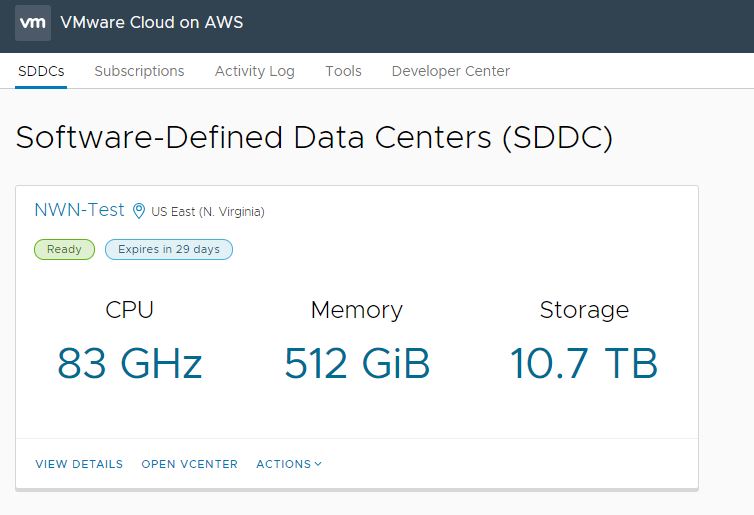Screen dimensions: 754x515
Task: Open the Developer Center tab
Action: [x=451, y=71]
